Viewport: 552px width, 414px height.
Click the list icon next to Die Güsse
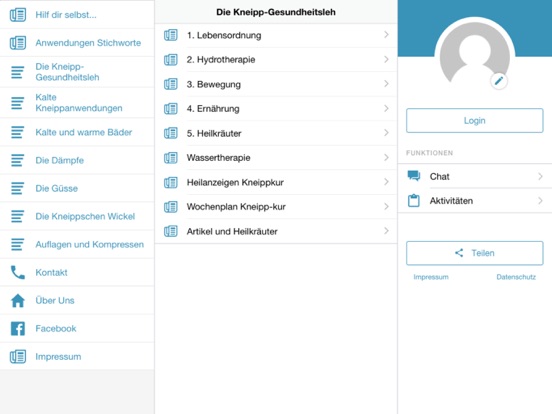click(18, 188)
